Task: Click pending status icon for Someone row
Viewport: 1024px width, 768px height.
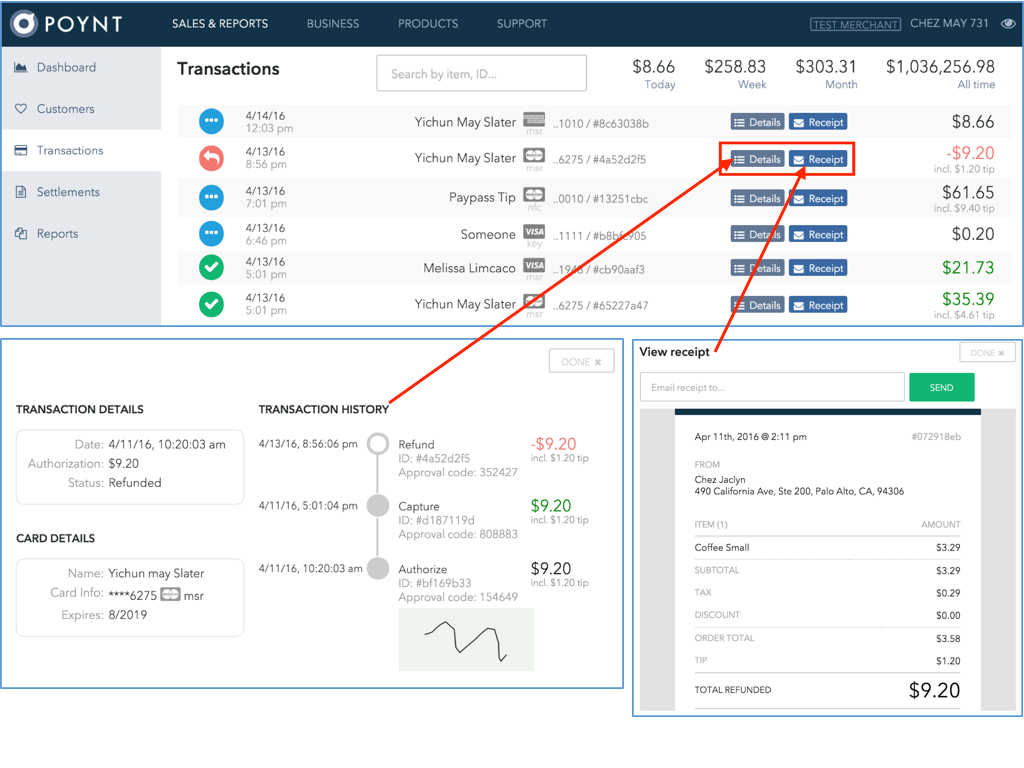Action: [x=211, y=233]
